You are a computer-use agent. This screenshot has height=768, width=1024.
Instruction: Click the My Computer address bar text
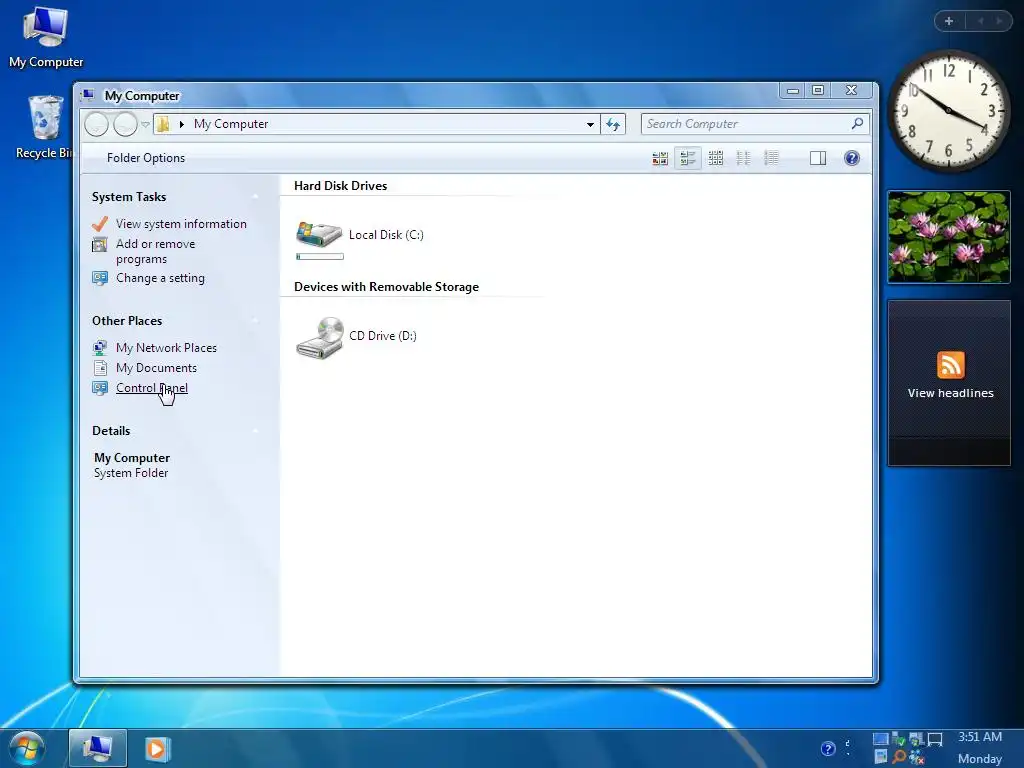coord(231,124)
